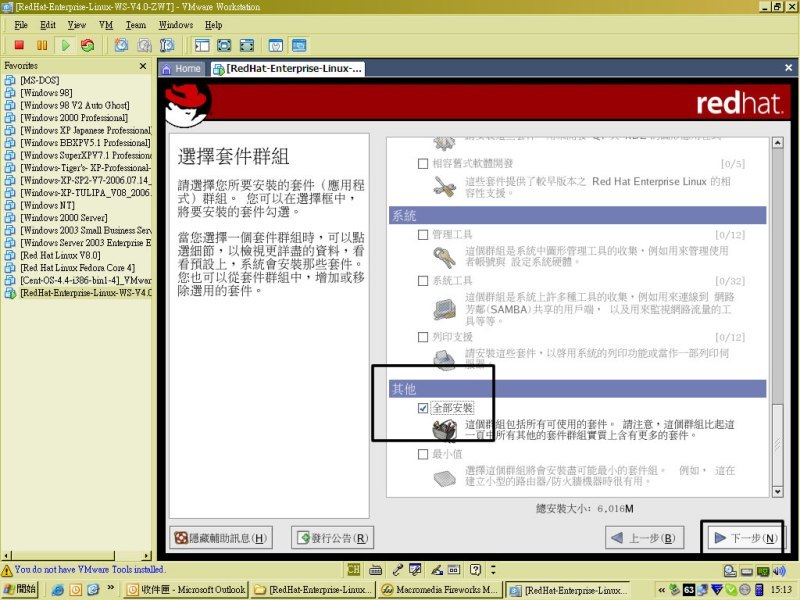This screenshot has height=600, width=800.
Task: Click Favorites panel horizontal scroll right arrow
Action: (147, 556)
